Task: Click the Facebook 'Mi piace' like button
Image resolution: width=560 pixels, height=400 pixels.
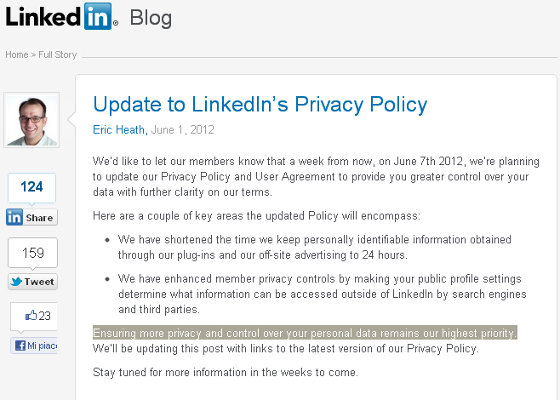Action: click(34, 346)
